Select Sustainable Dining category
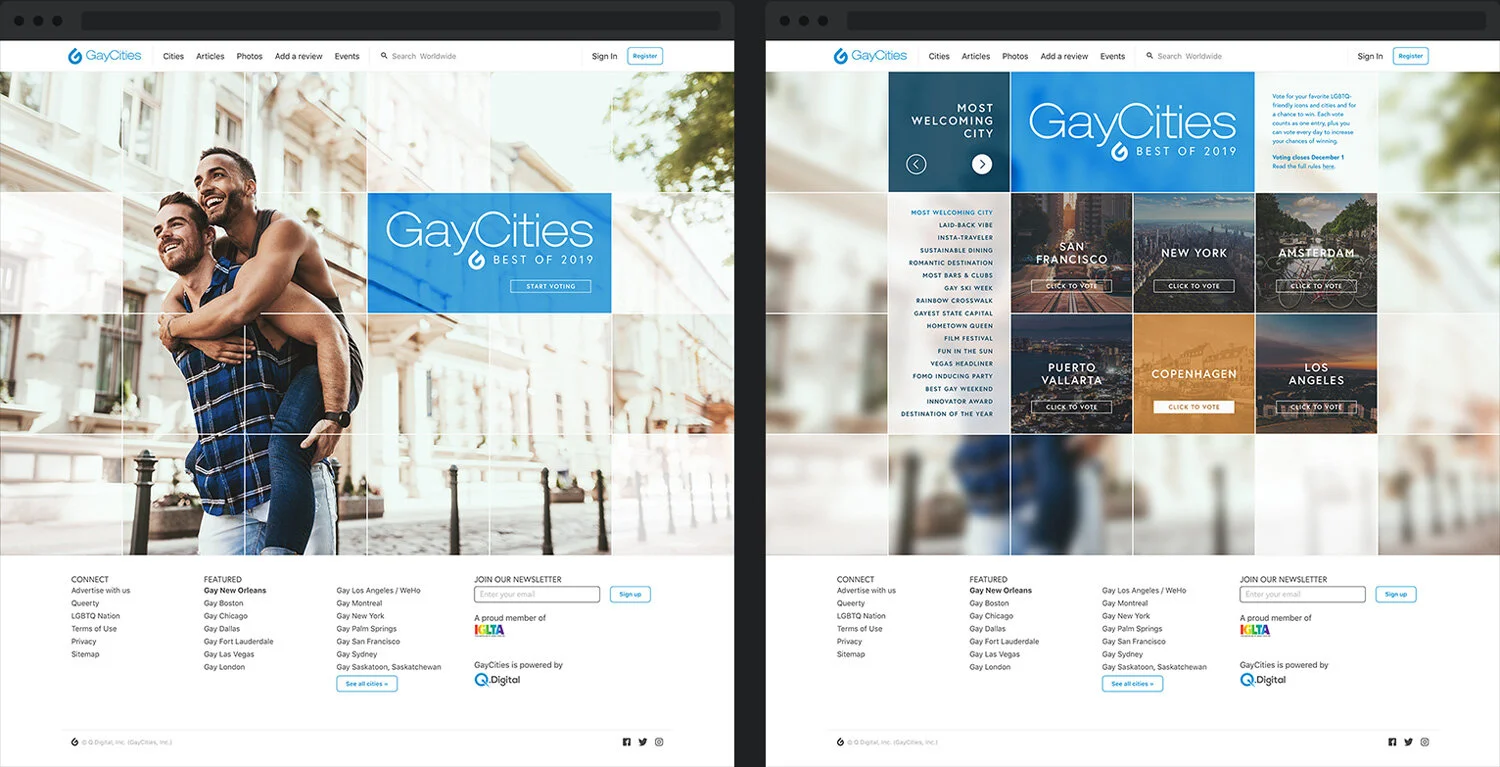The image size is (1500, 767). (956, 251)
